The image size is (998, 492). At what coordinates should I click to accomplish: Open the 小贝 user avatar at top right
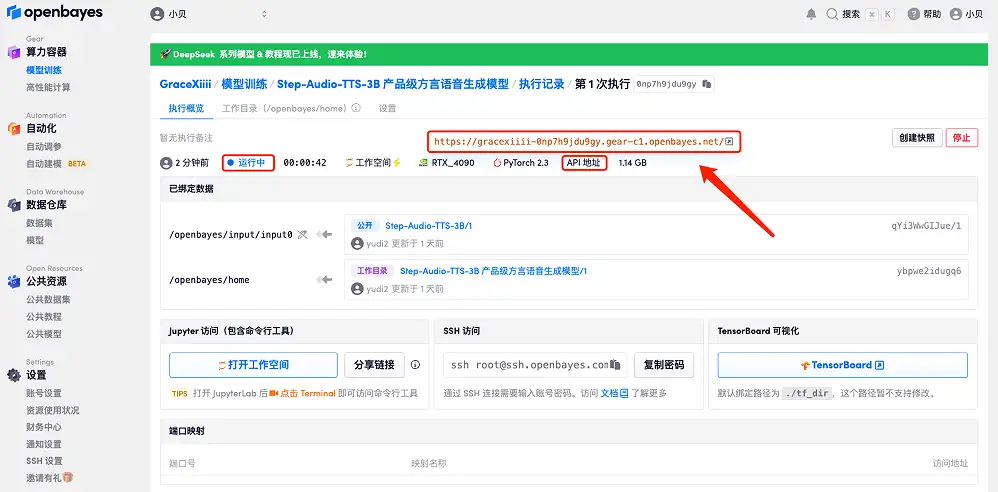click(x=956, y=14)
